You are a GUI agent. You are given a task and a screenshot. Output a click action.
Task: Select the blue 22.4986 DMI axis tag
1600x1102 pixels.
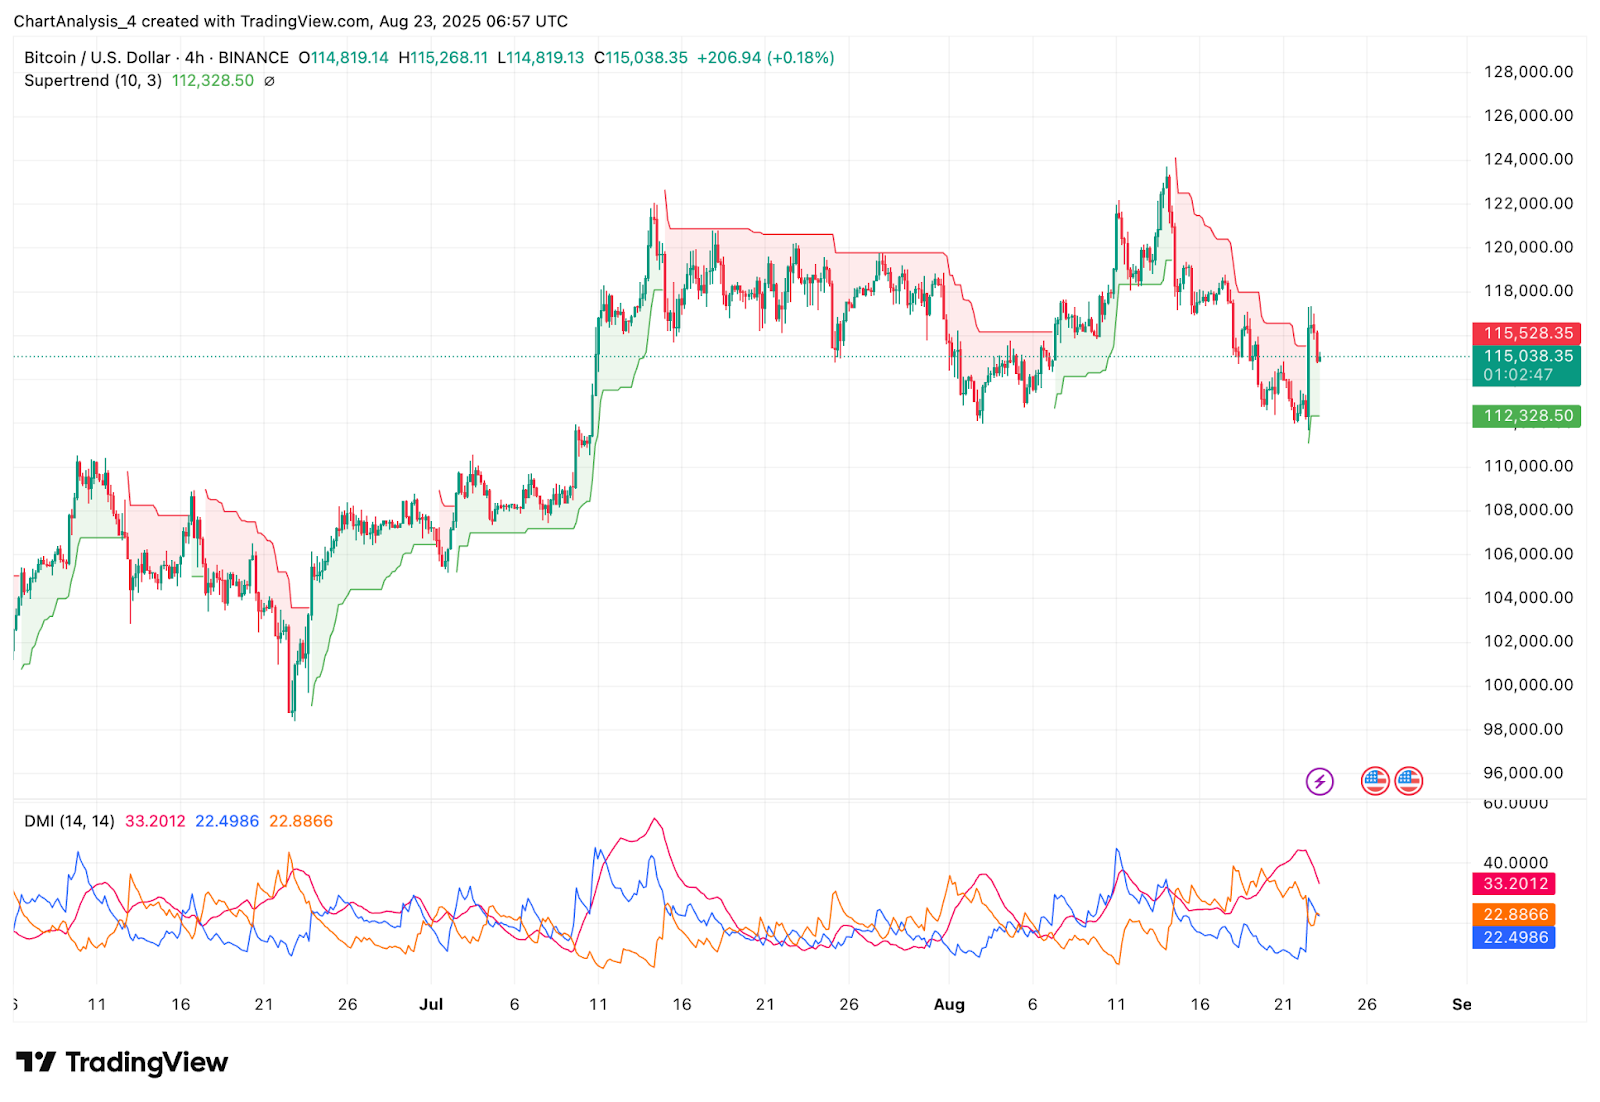coord(1514,937)
